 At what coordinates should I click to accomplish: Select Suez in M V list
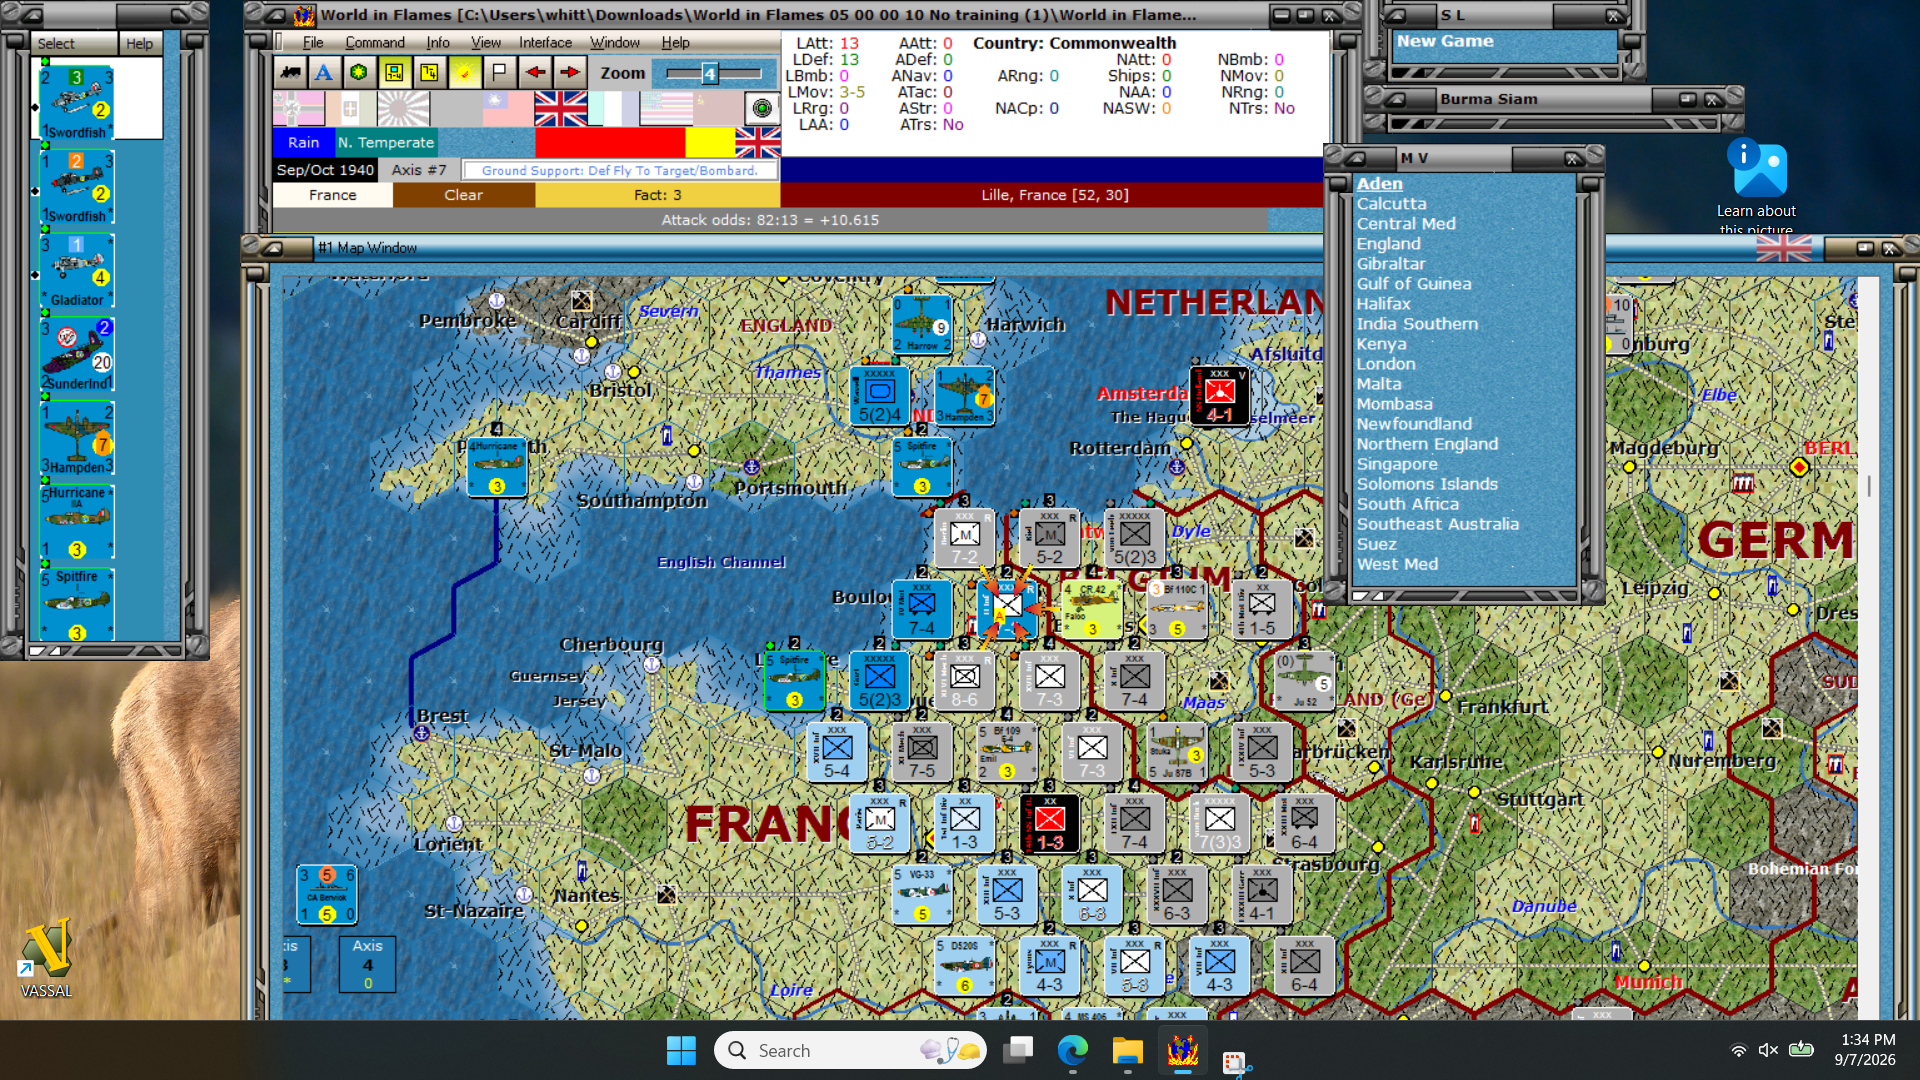pos(1376,543)
